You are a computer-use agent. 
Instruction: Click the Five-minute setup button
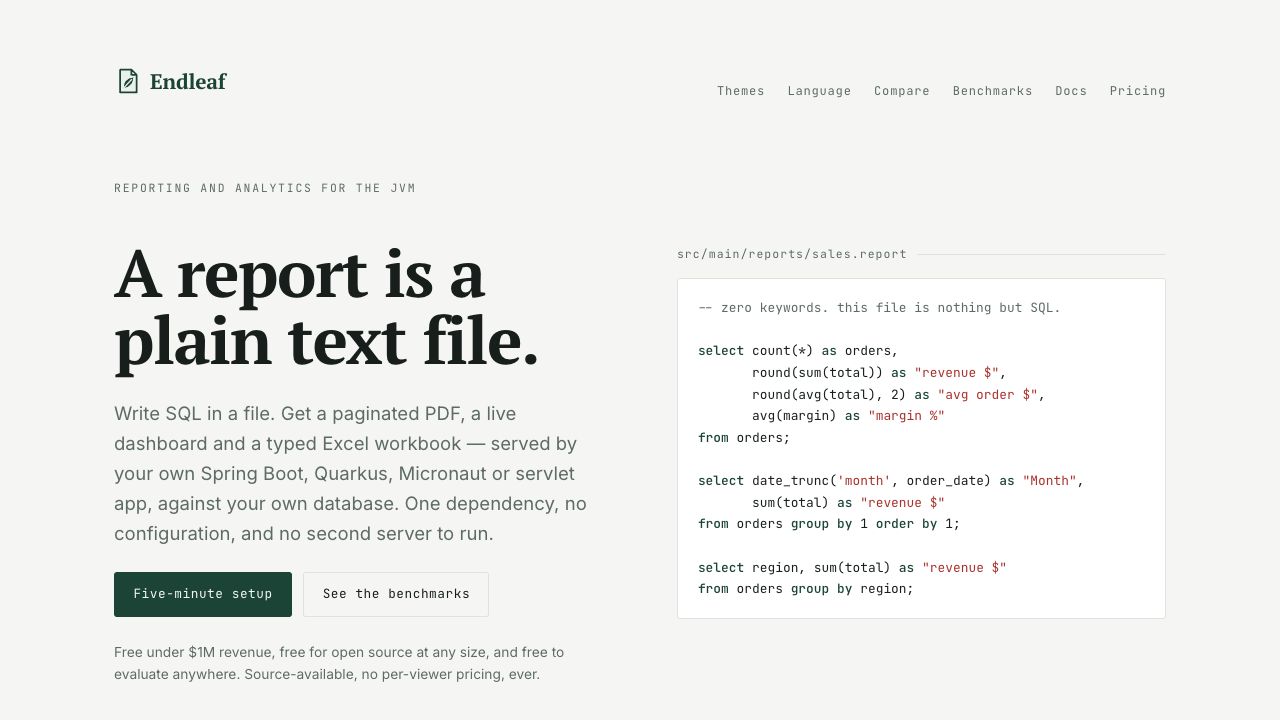(203, 594)
